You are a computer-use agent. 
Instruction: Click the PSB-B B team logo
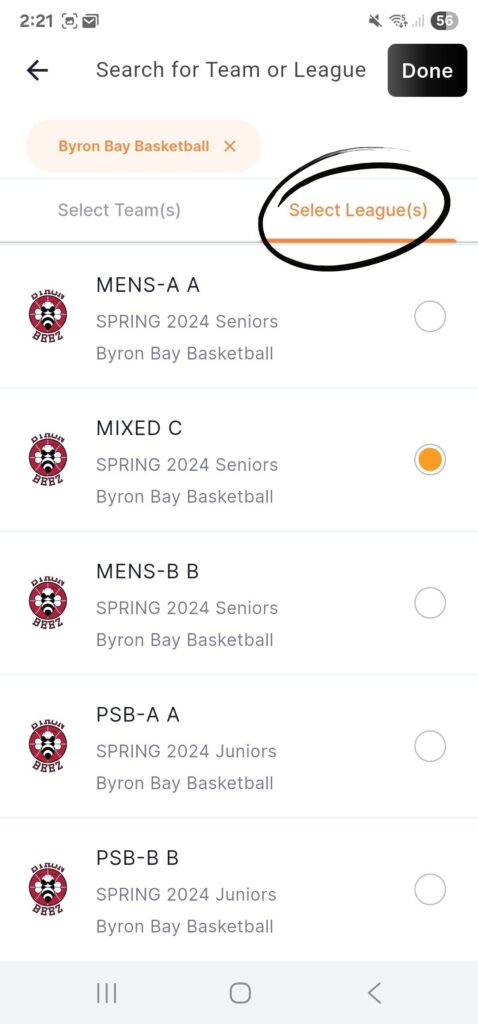point(48,889)
